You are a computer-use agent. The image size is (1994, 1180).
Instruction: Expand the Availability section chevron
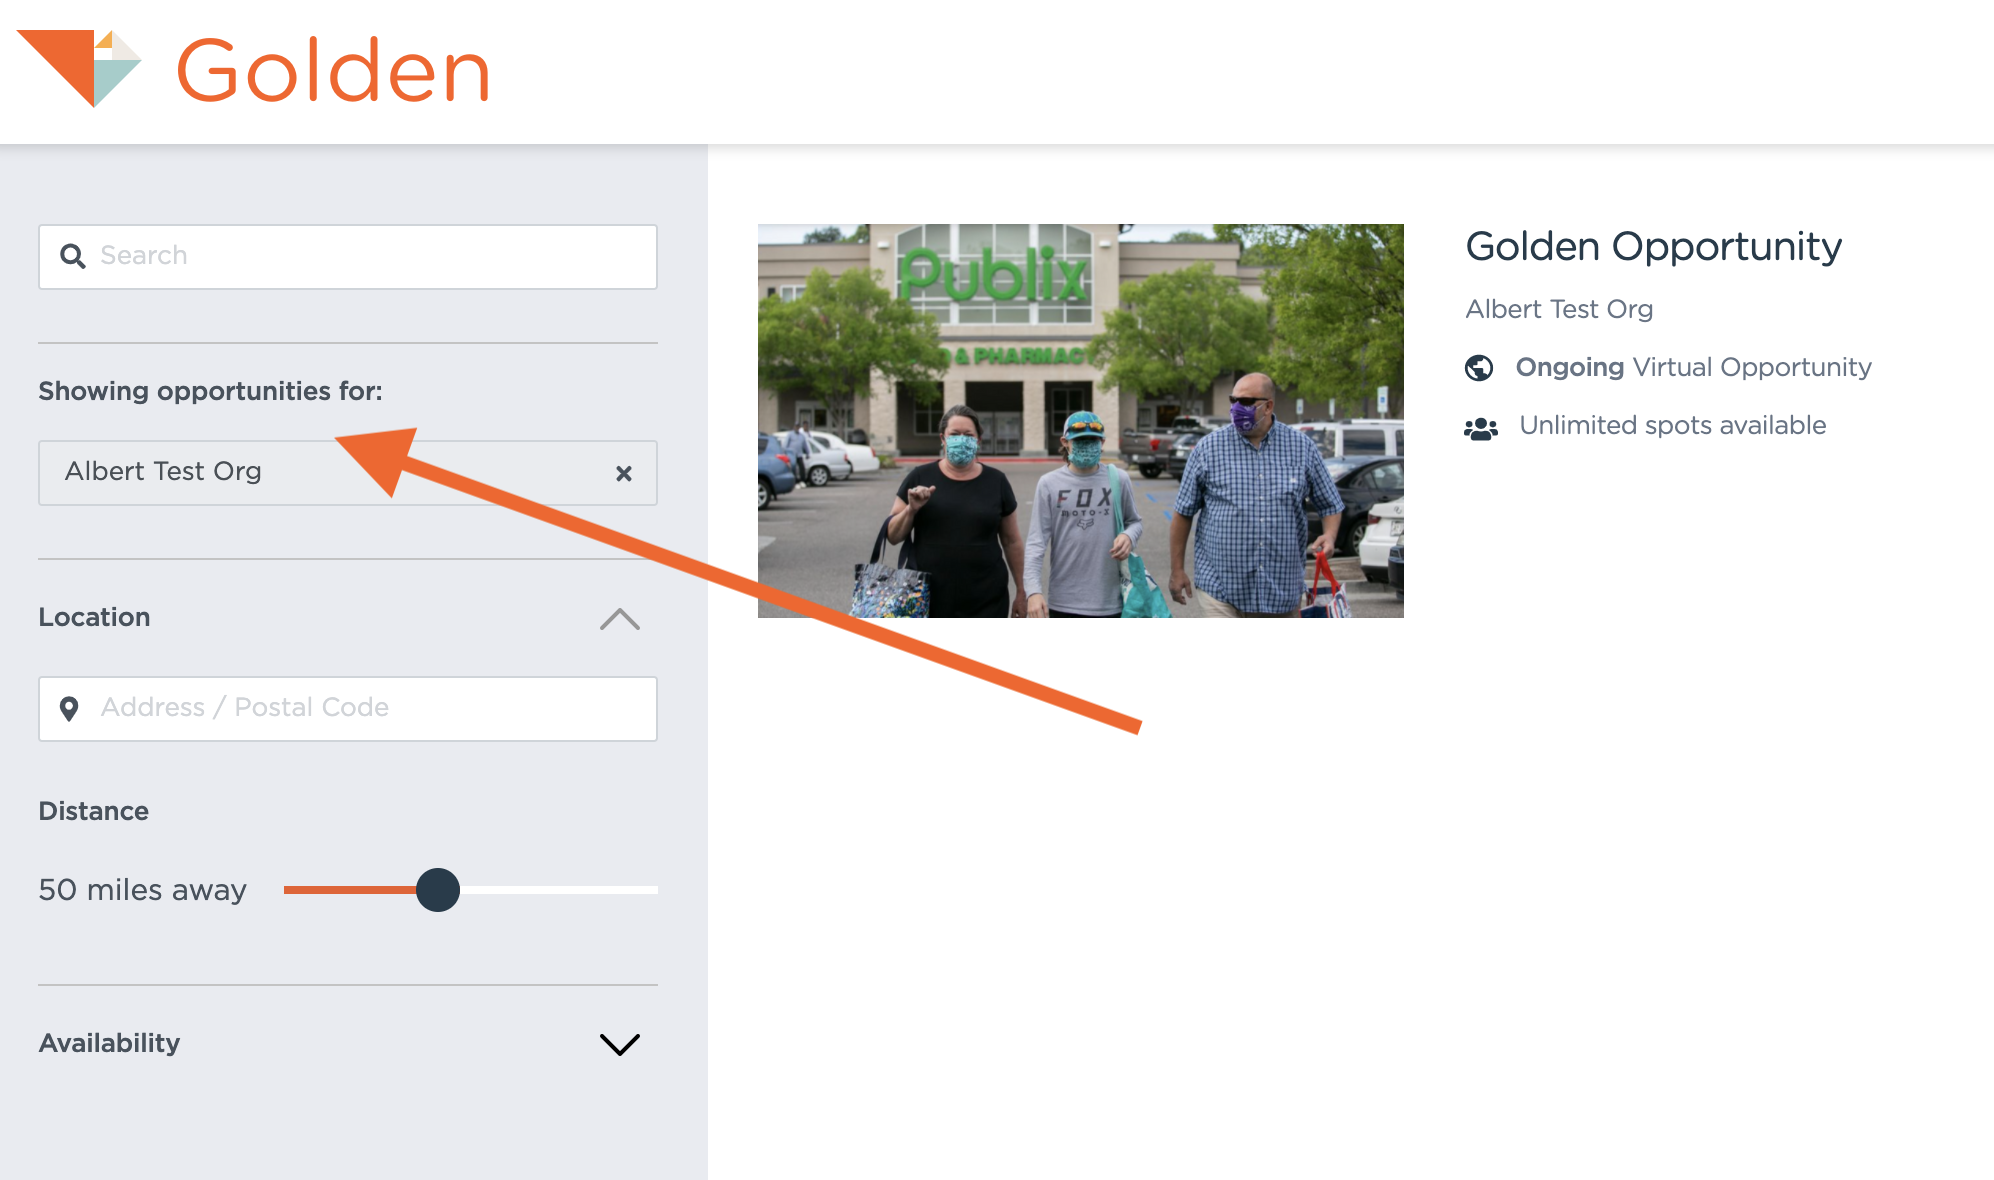tap(620, 1044)
